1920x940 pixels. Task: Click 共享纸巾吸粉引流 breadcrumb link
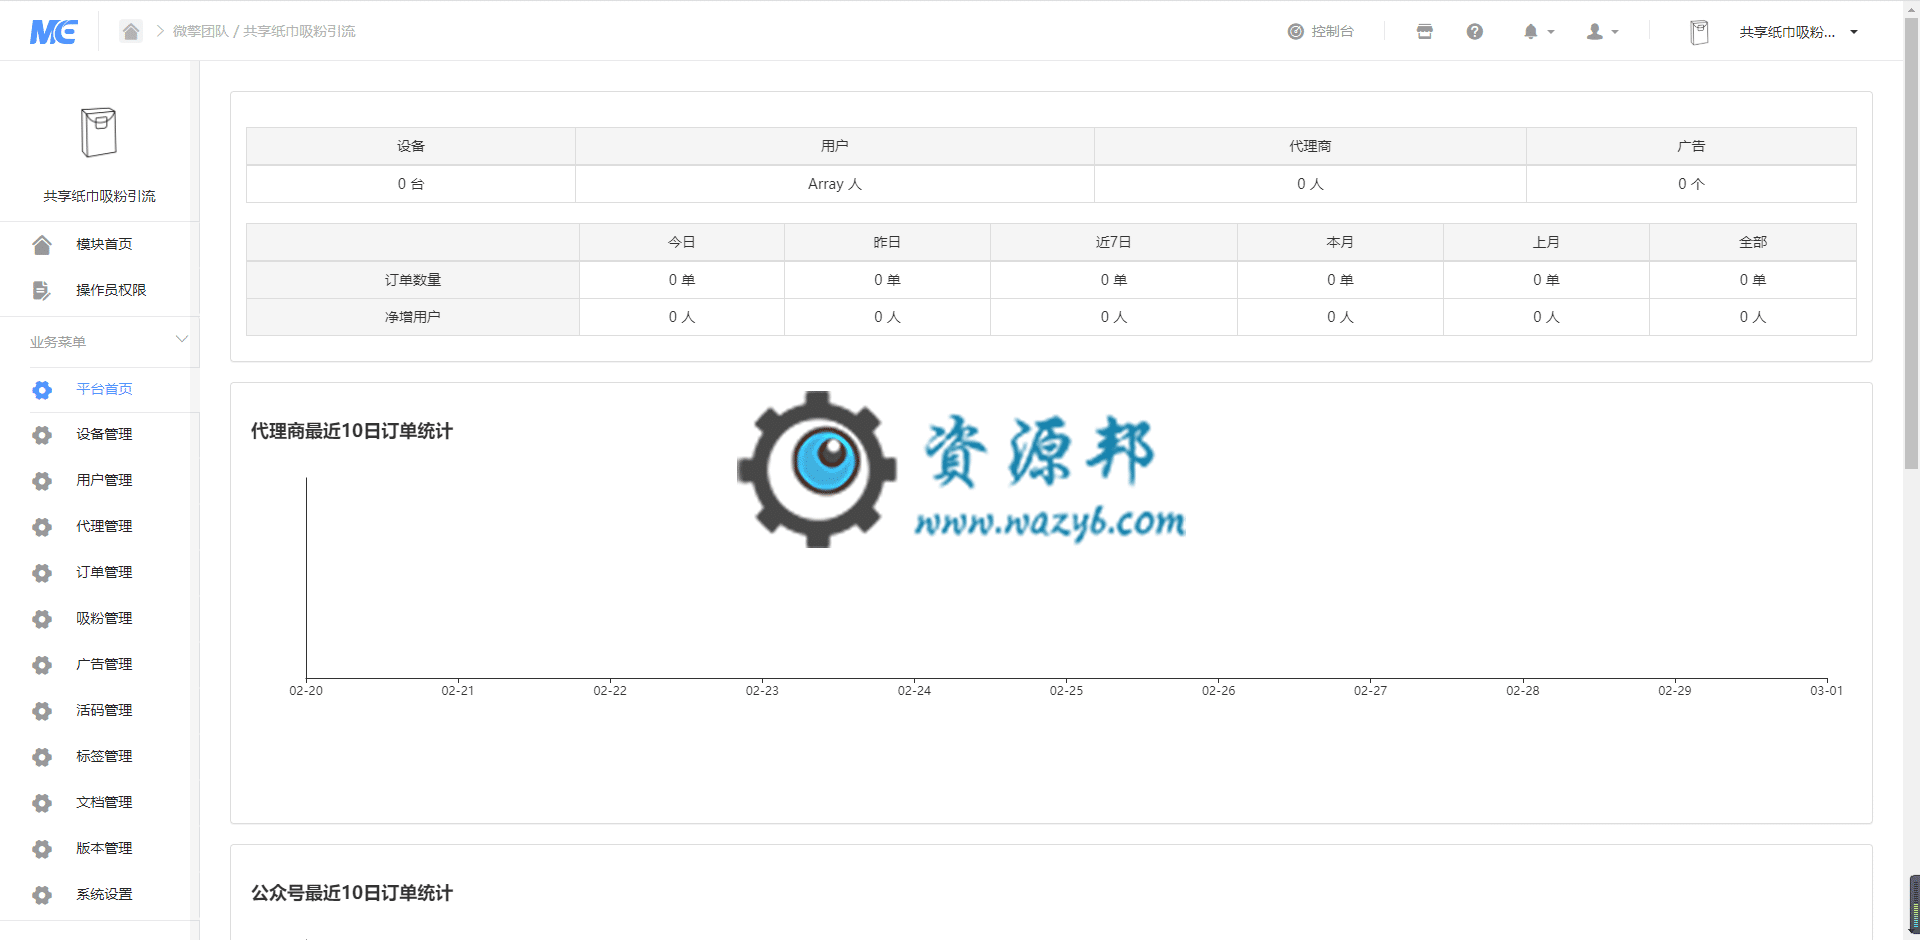[299, 31]
